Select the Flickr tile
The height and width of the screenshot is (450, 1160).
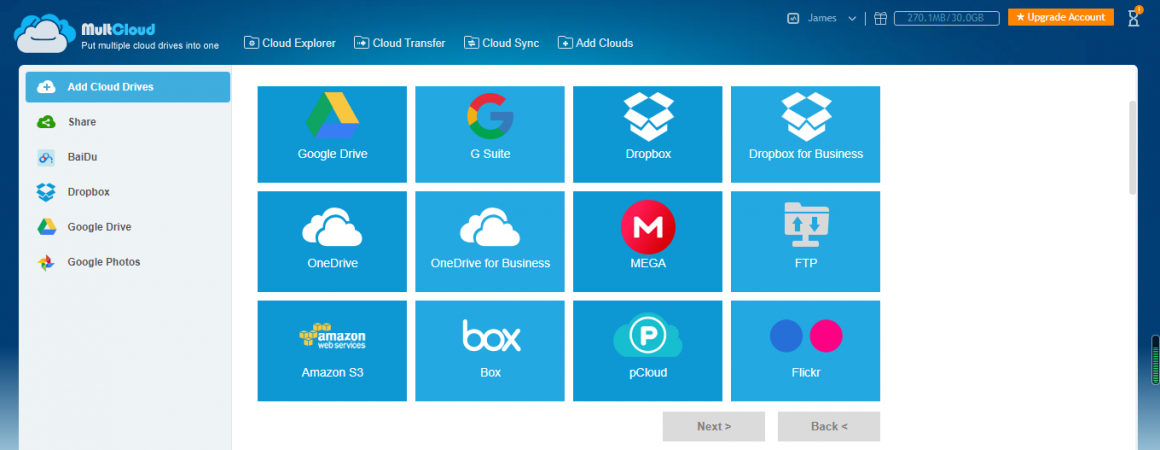click(x=806, y=351)
